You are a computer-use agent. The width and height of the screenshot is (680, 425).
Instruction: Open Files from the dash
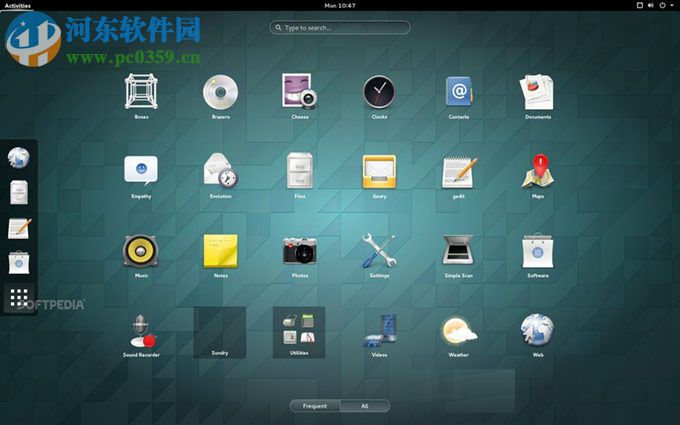tap(19, 192)
